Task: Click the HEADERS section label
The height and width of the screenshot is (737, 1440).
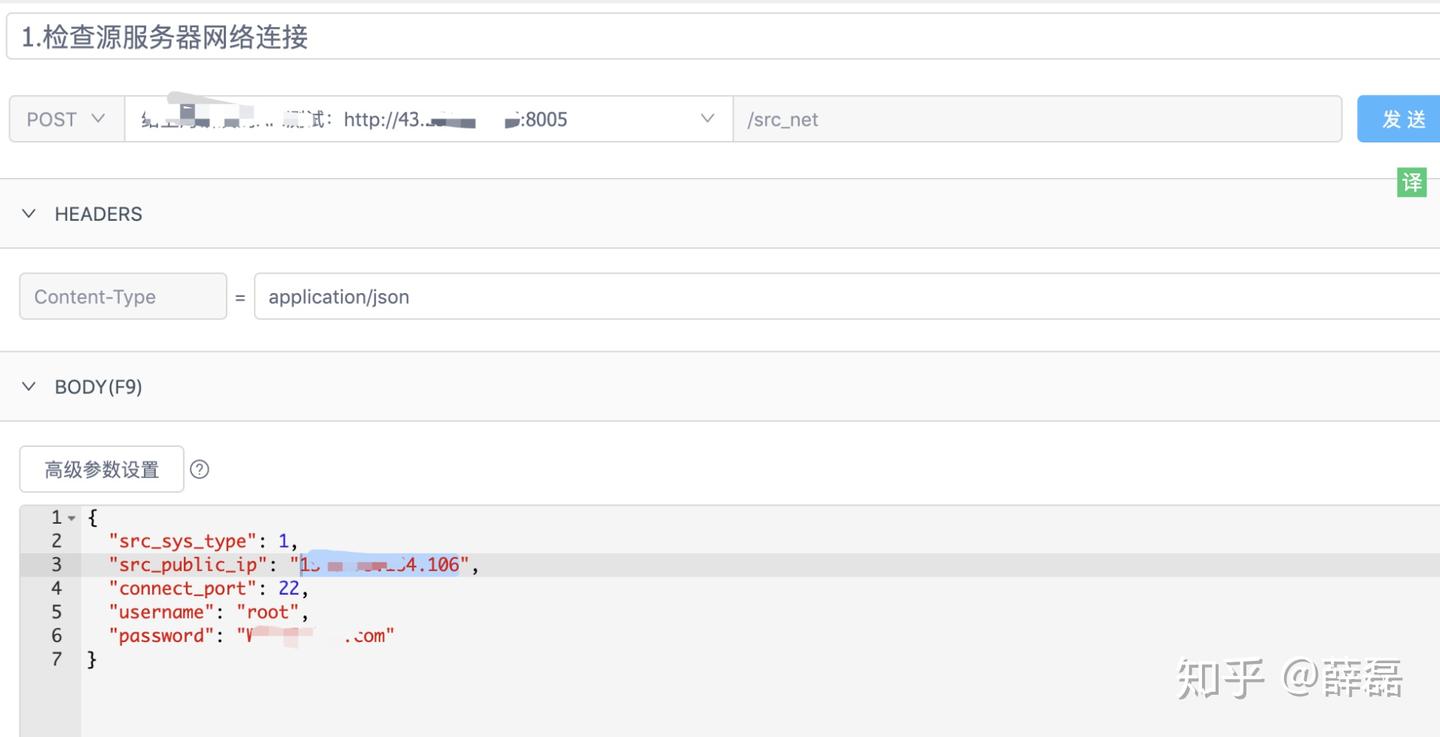Action: tap(98, 214)
